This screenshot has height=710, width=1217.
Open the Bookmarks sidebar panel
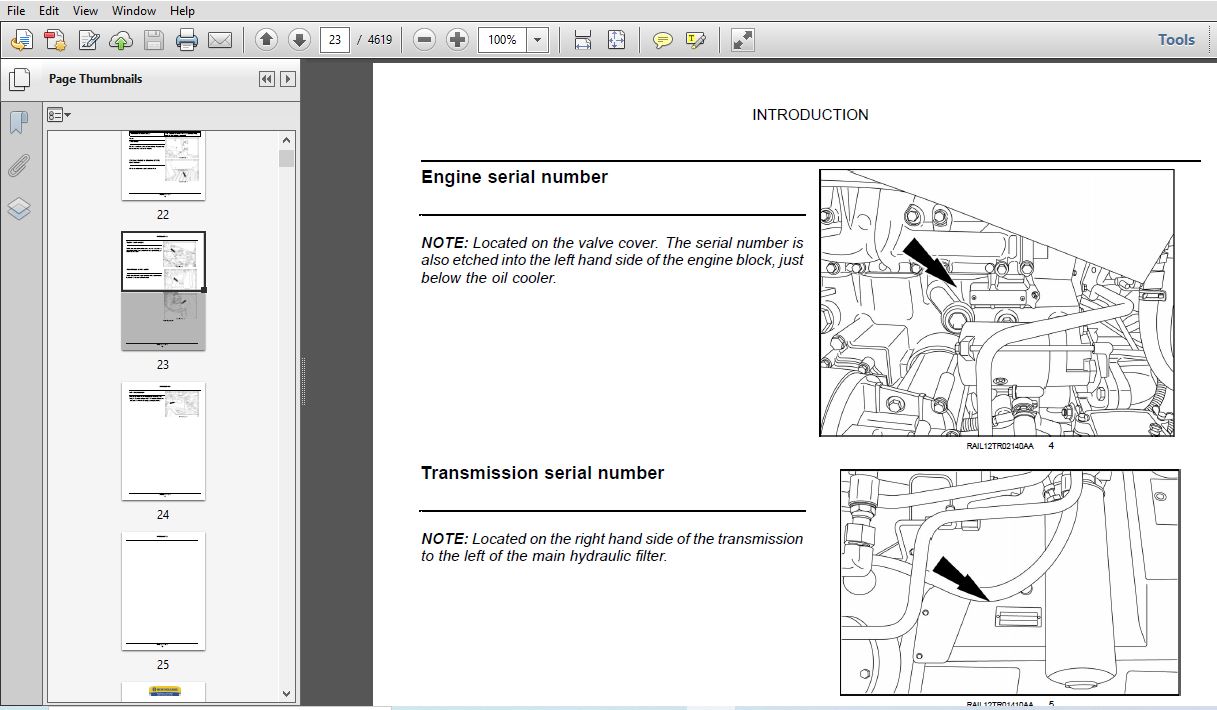tap(19, 122)
